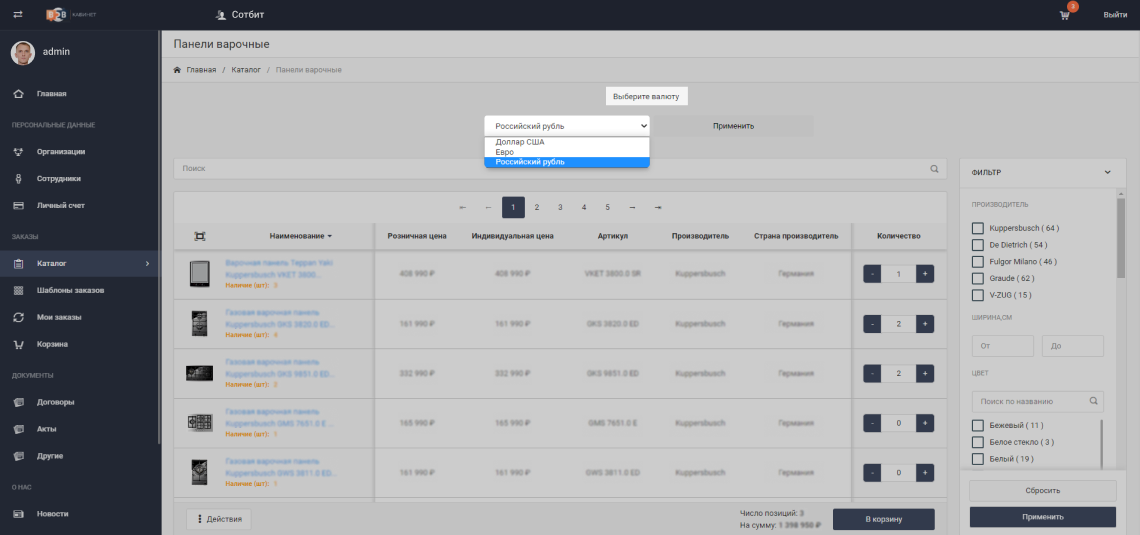Click thumbnail of Teppan Yaki VKET 3800 panel
The image size is (1140, 535).
pyautogui.click(x=199, y=274)
